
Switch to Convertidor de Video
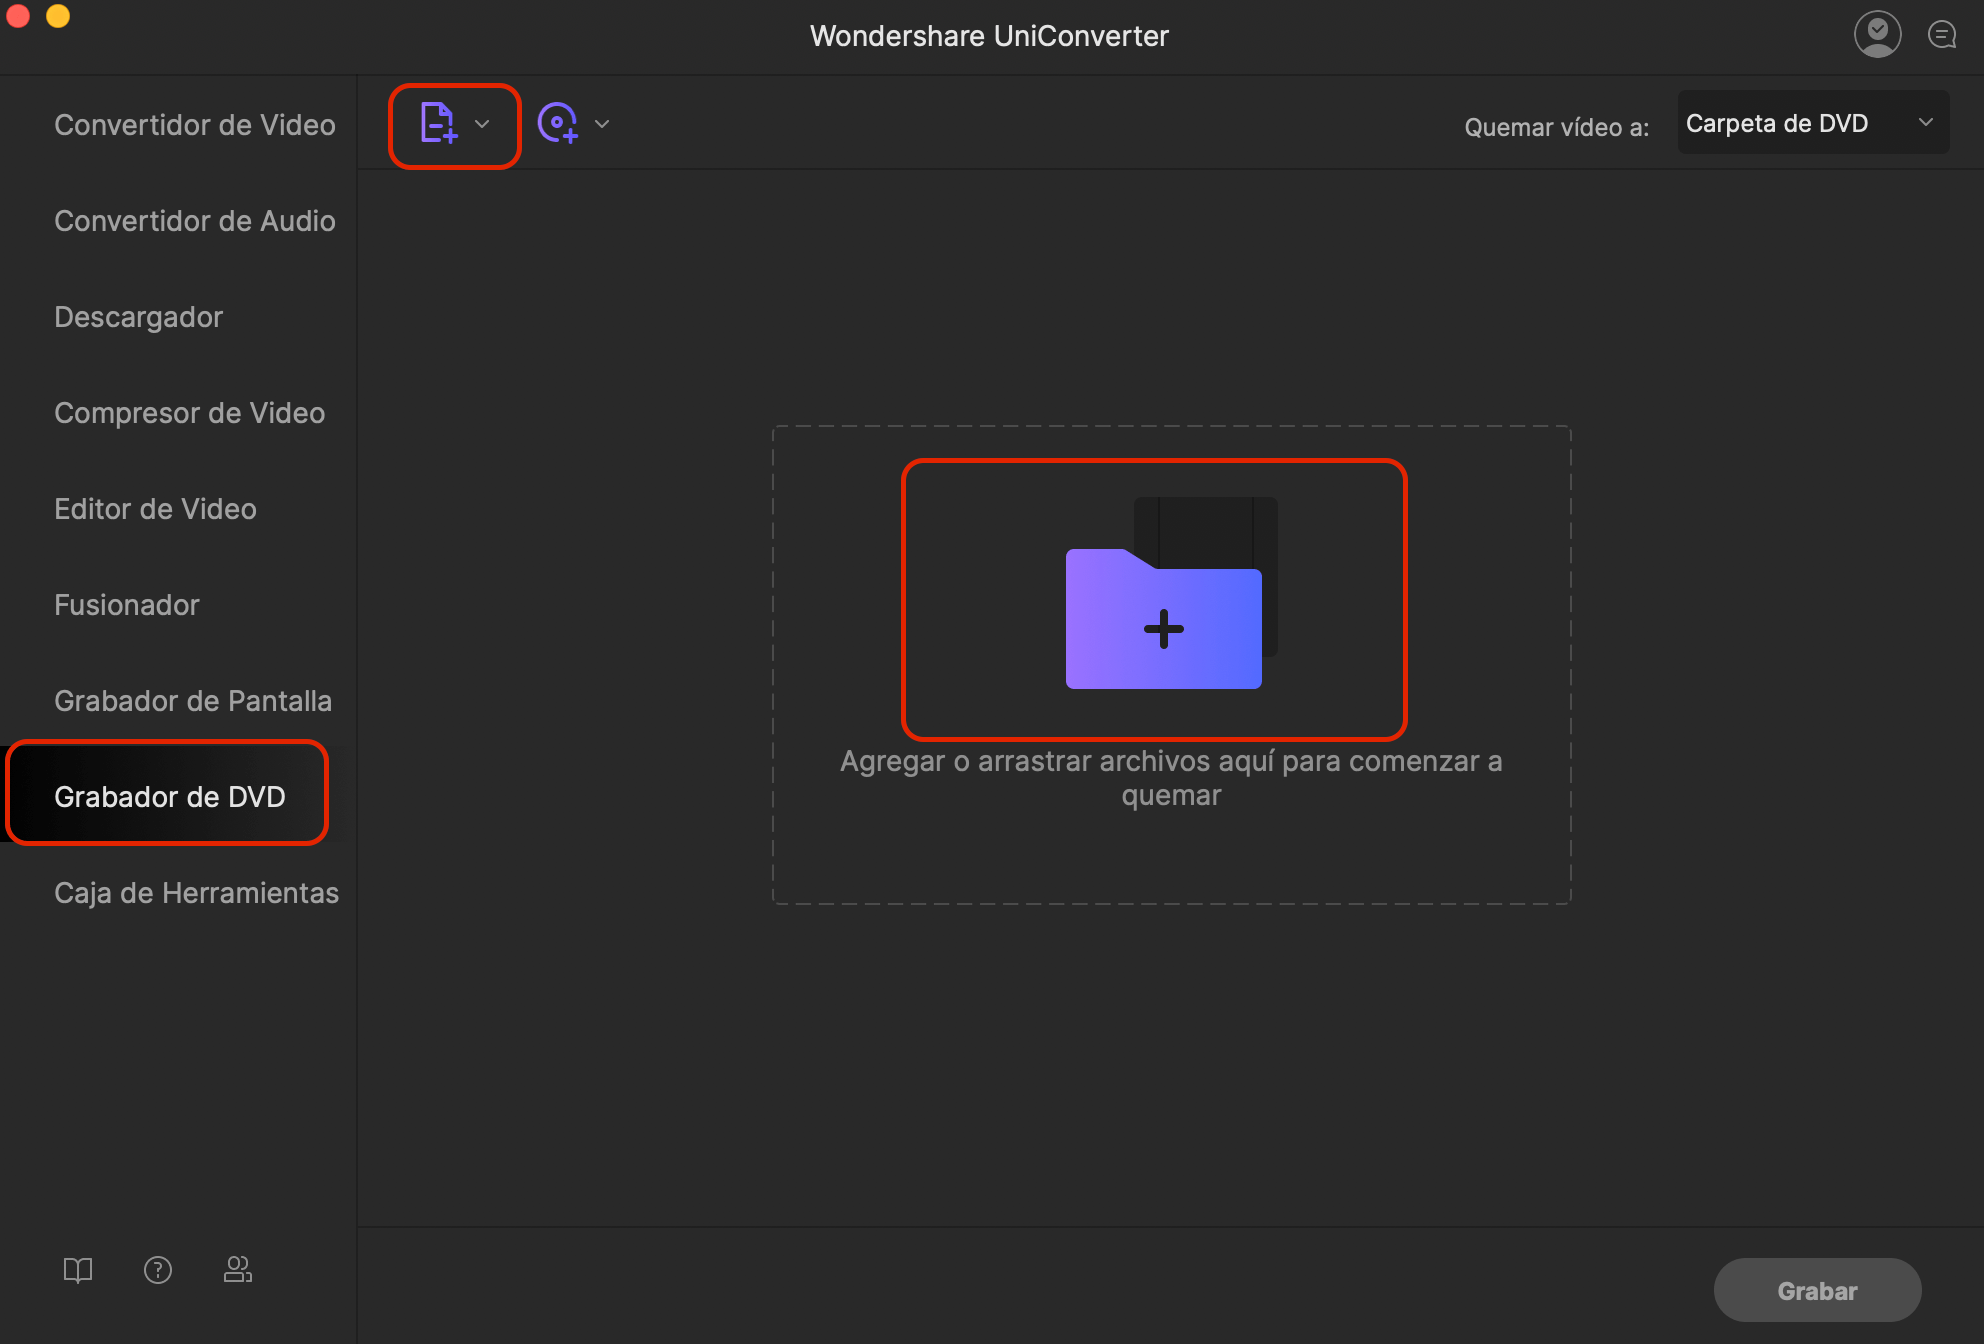[194, 125]
